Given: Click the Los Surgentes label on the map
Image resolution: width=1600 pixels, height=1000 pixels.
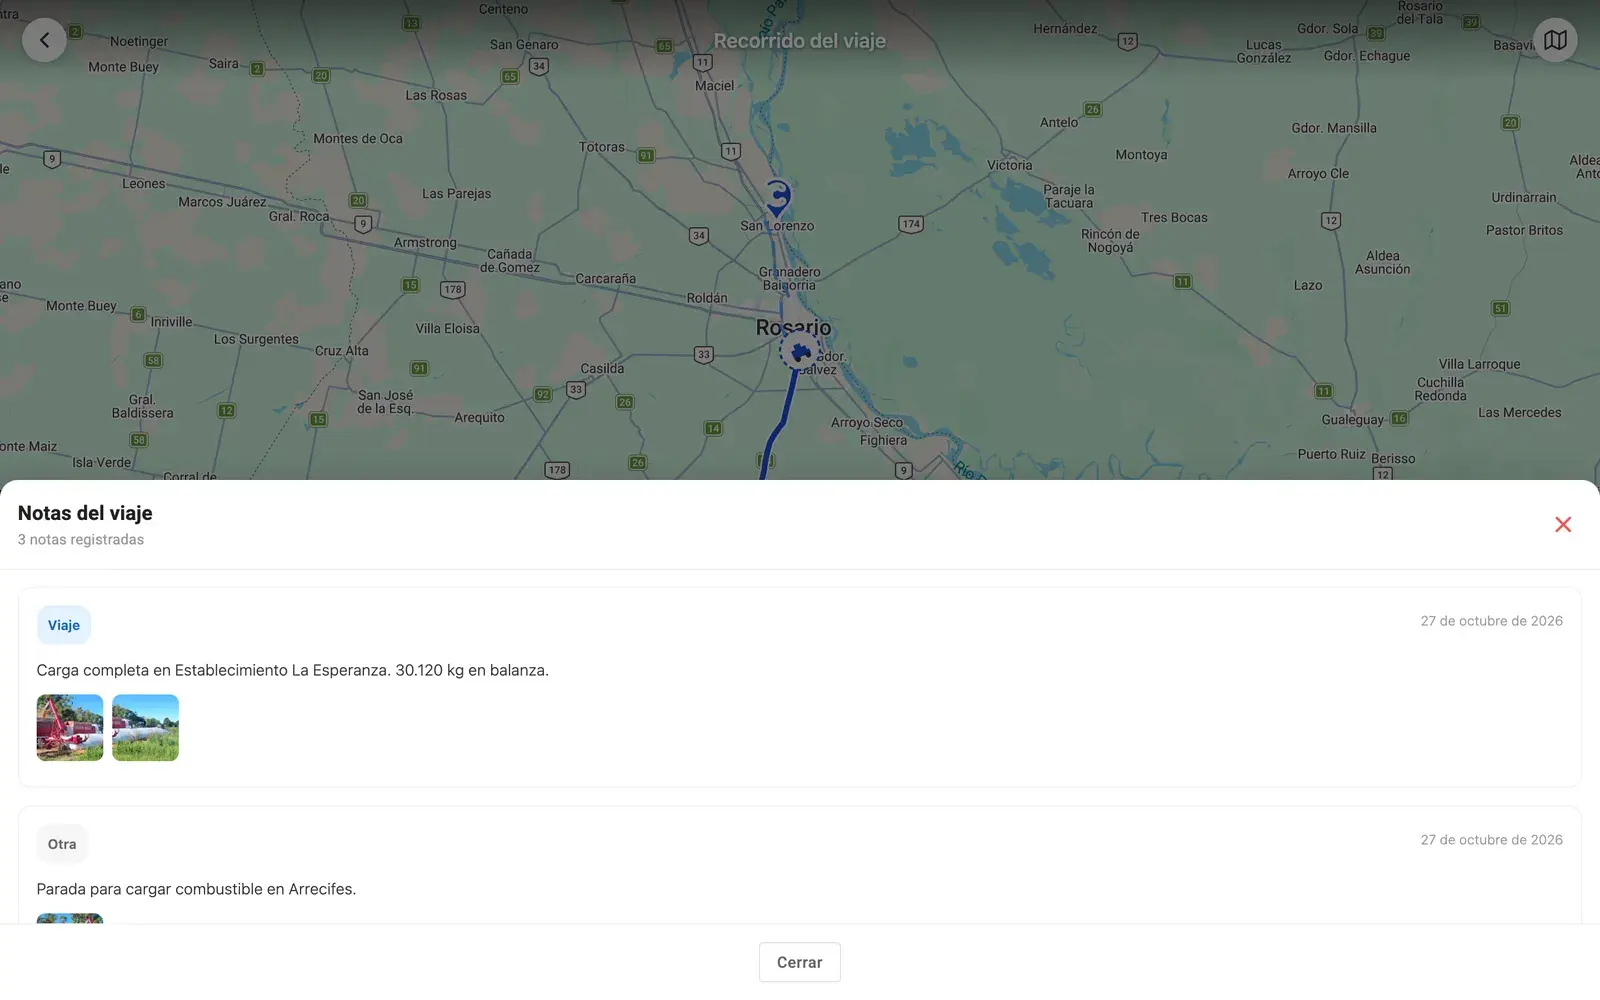Looking at the screenshot, I should point(256,340).
